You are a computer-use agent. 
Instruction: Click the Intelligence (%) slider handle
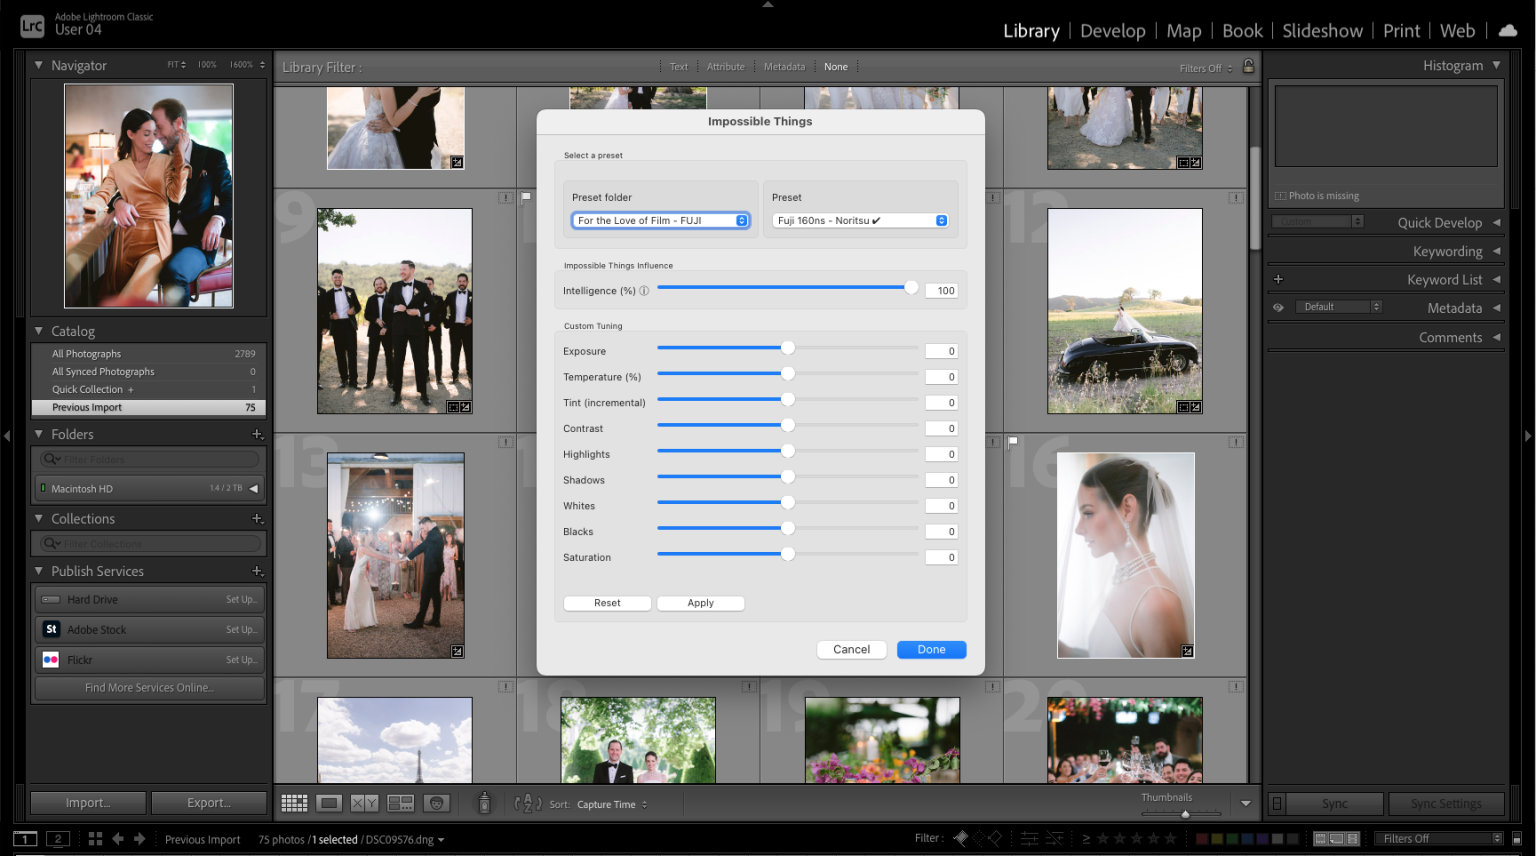click(x=911, y=288)
